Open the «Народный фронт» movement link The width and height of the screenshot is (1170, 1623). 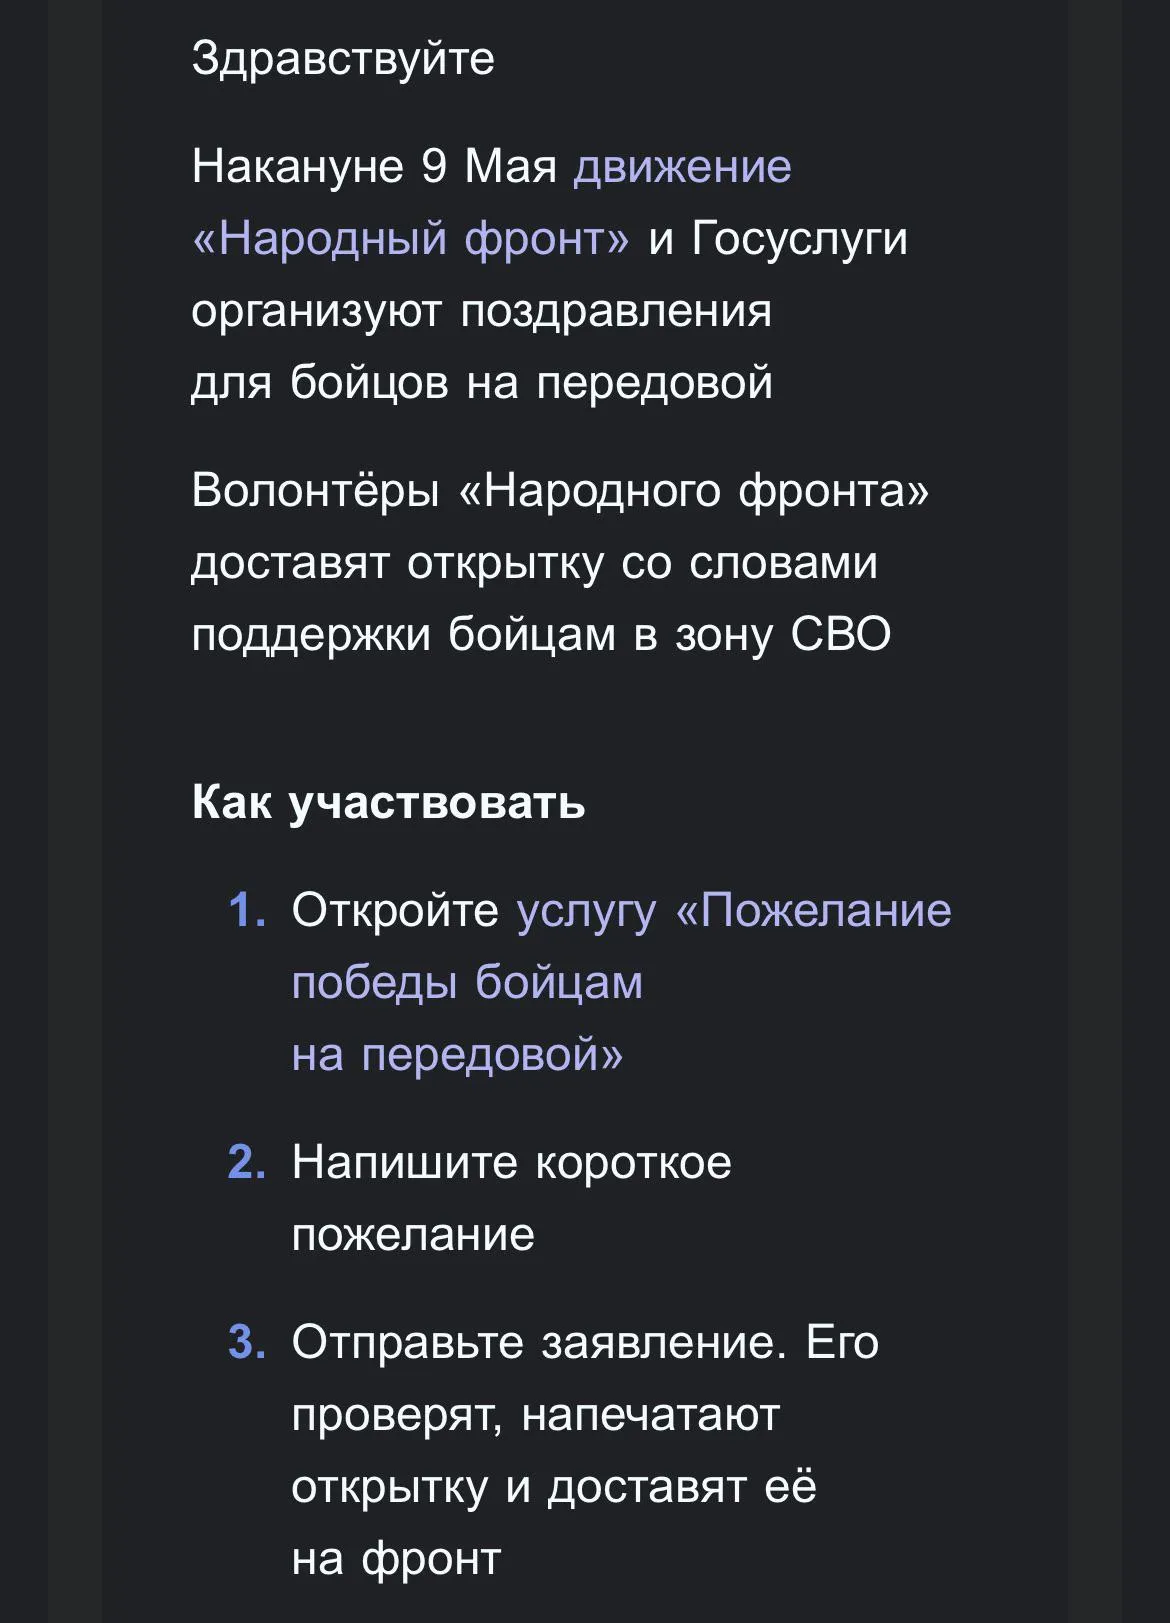411,238
